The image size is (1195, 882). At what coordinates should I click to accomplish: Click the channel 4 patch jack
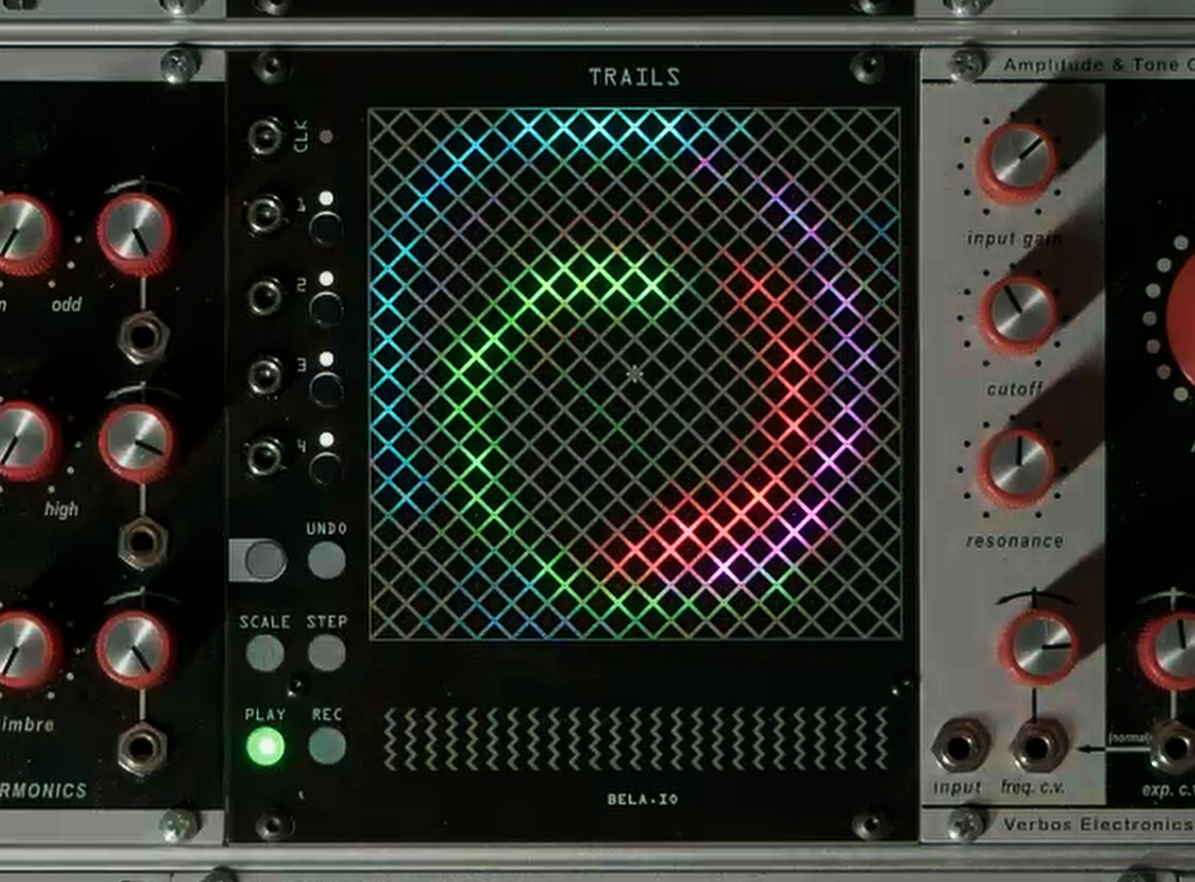tap(266, 455)
